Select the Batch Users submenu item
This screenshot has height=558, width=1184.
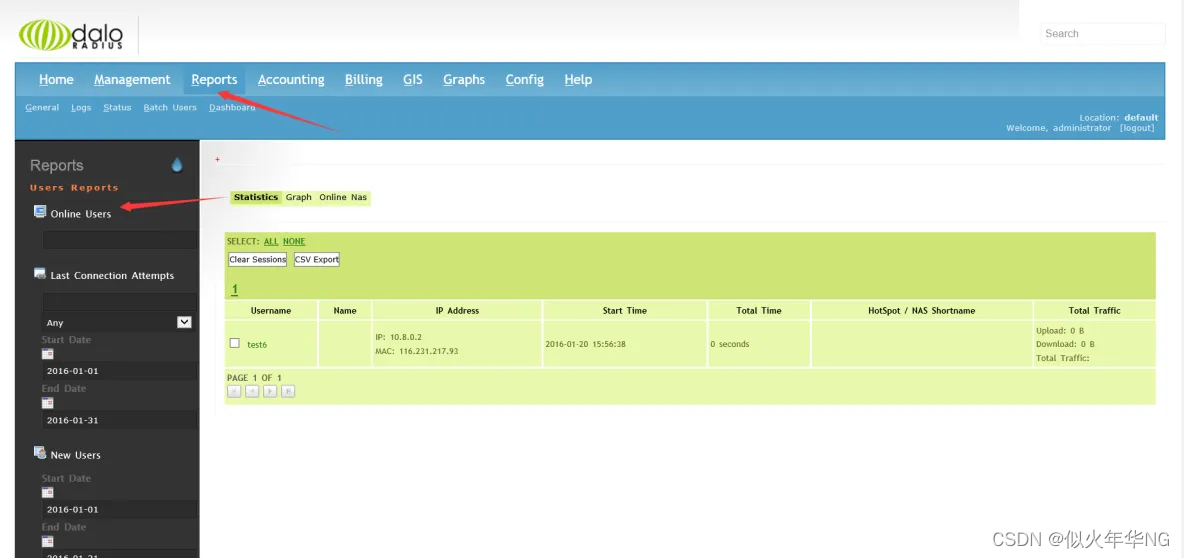coord(170,107)
